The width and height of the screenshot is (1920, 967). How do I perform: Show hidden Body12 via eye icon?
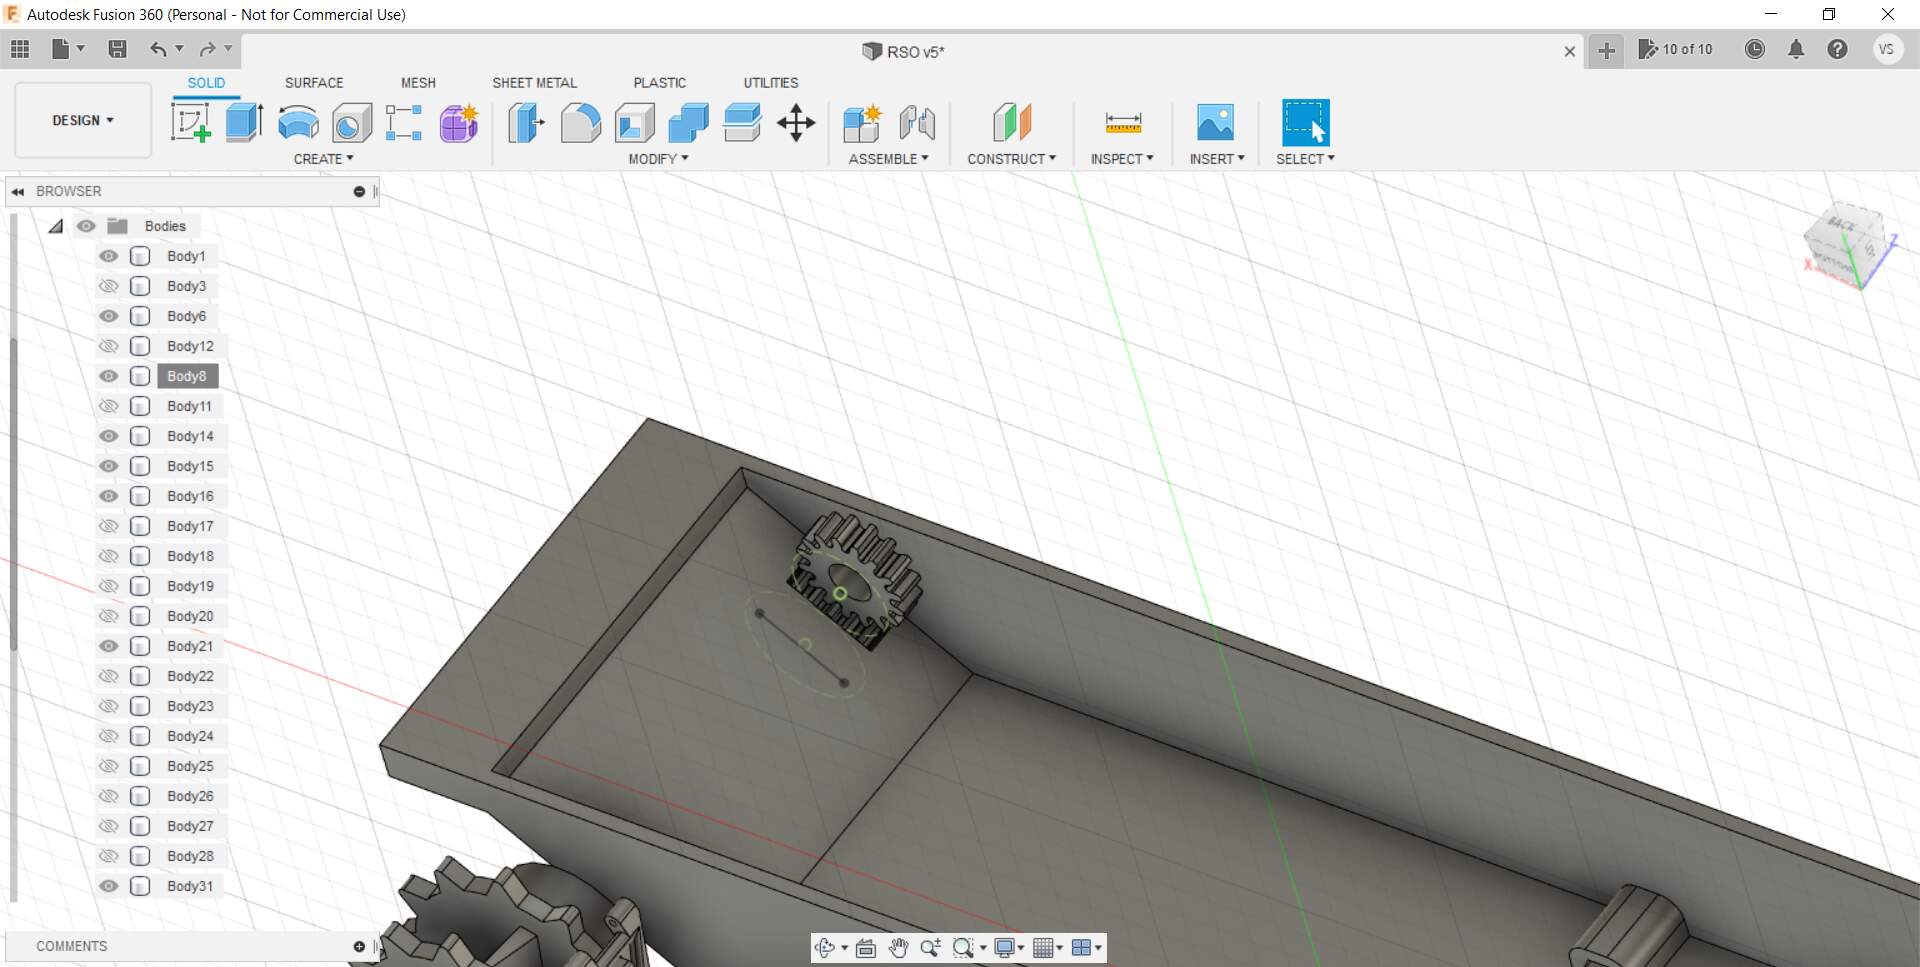point(108,346)
